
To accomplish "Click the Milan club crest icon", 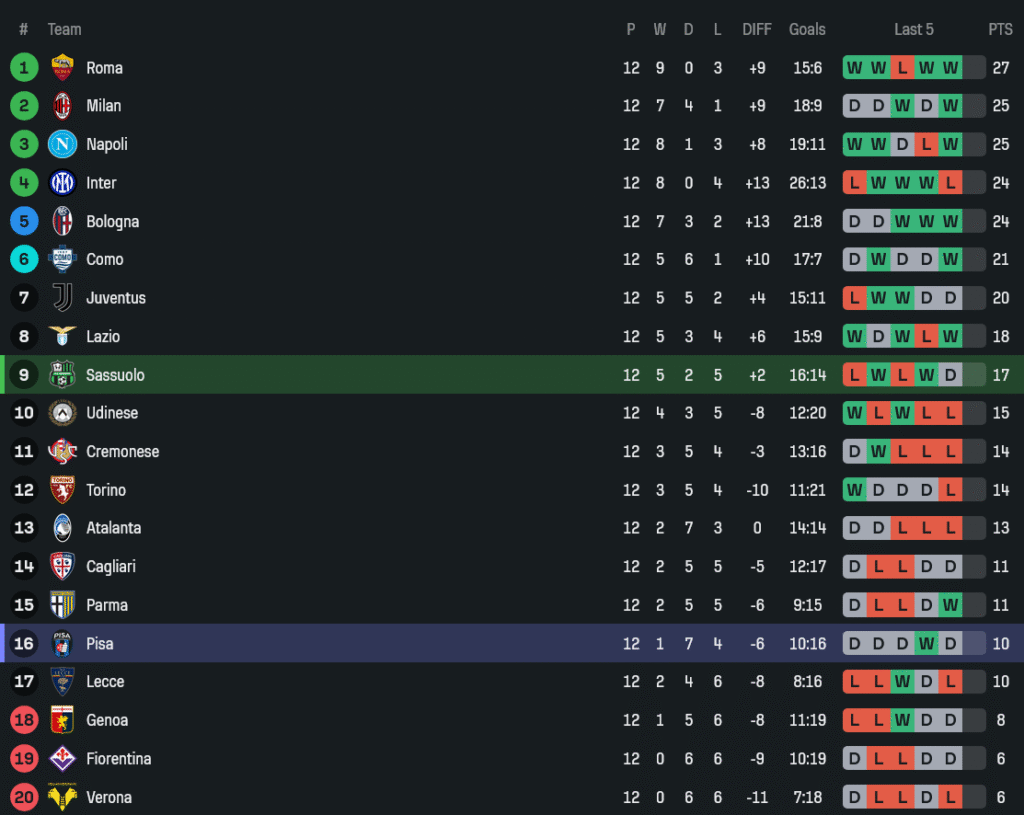I will point(62,106).
